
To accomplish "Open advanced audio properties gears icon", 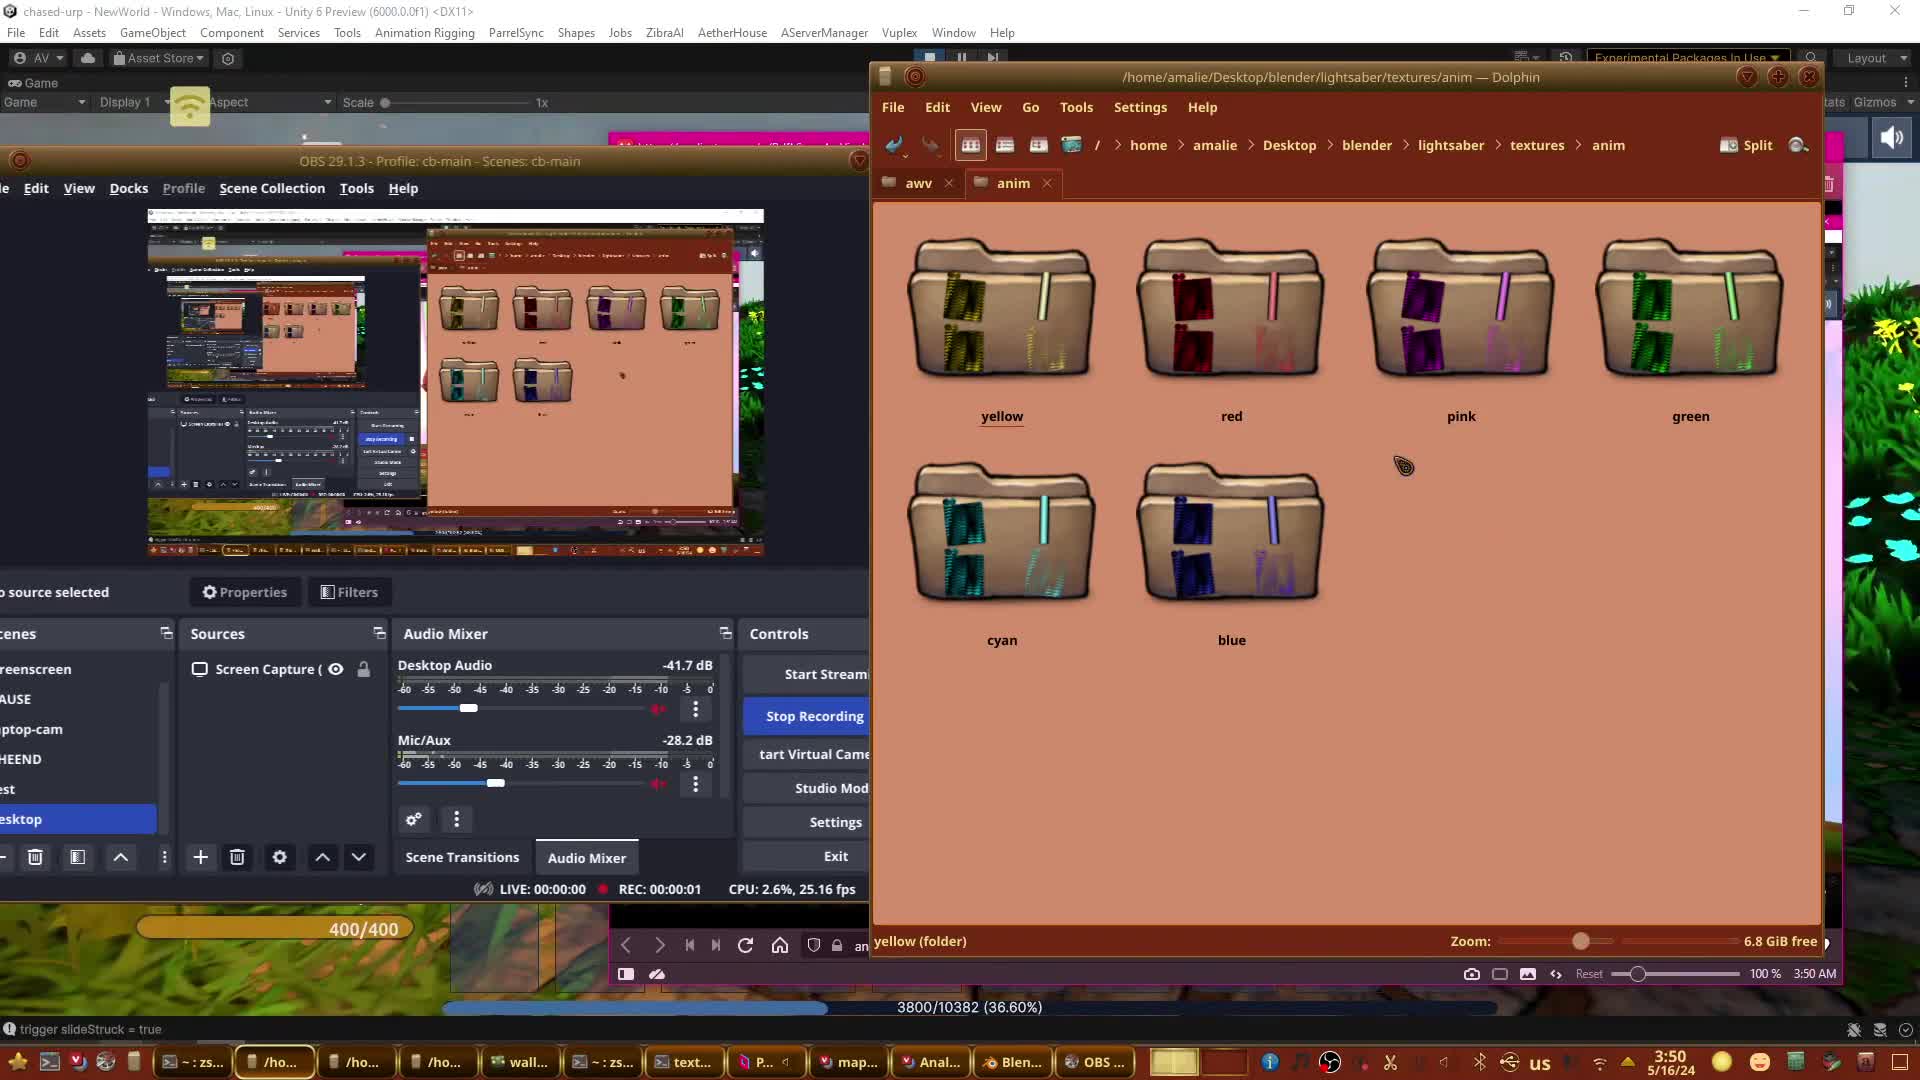I will [413, 819].
